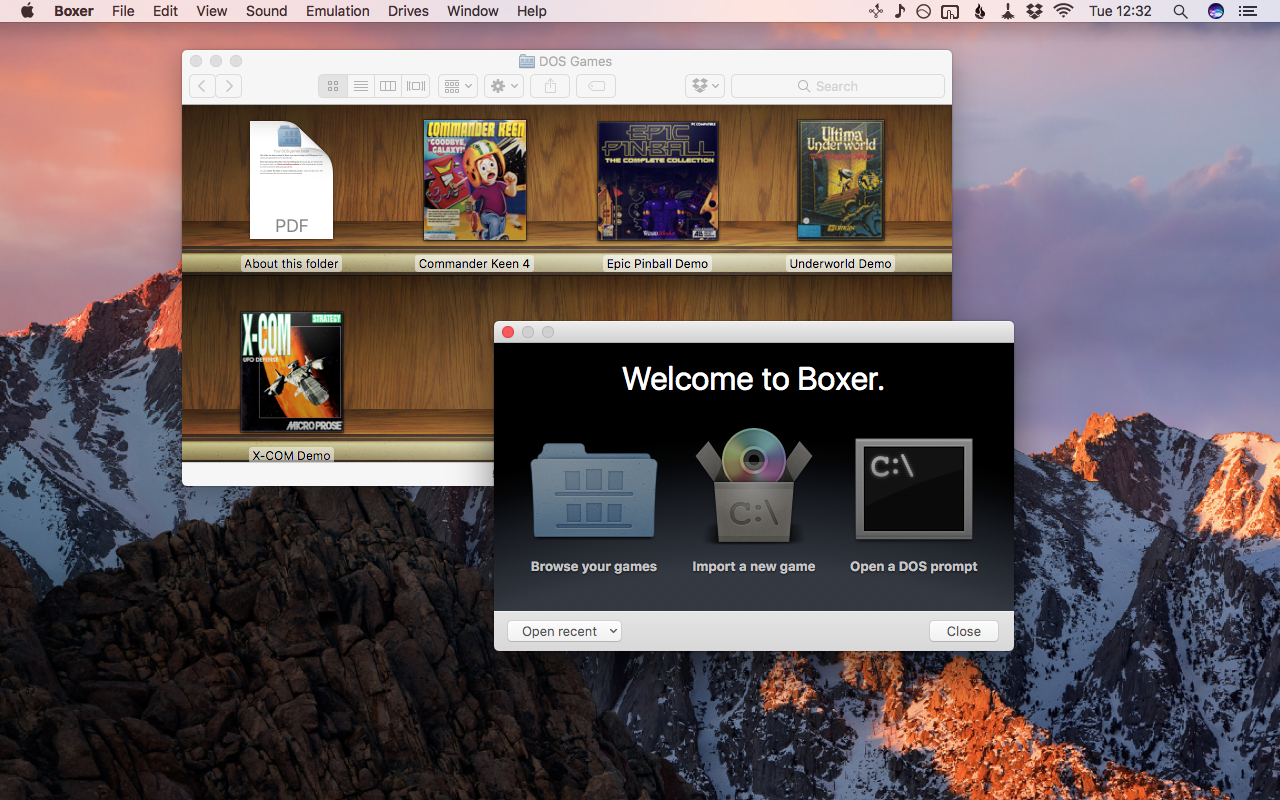This screenshot has height=800, width=1280.
Task: Open the Help menu
Action: pyautogui.click(x=532, y=11)
